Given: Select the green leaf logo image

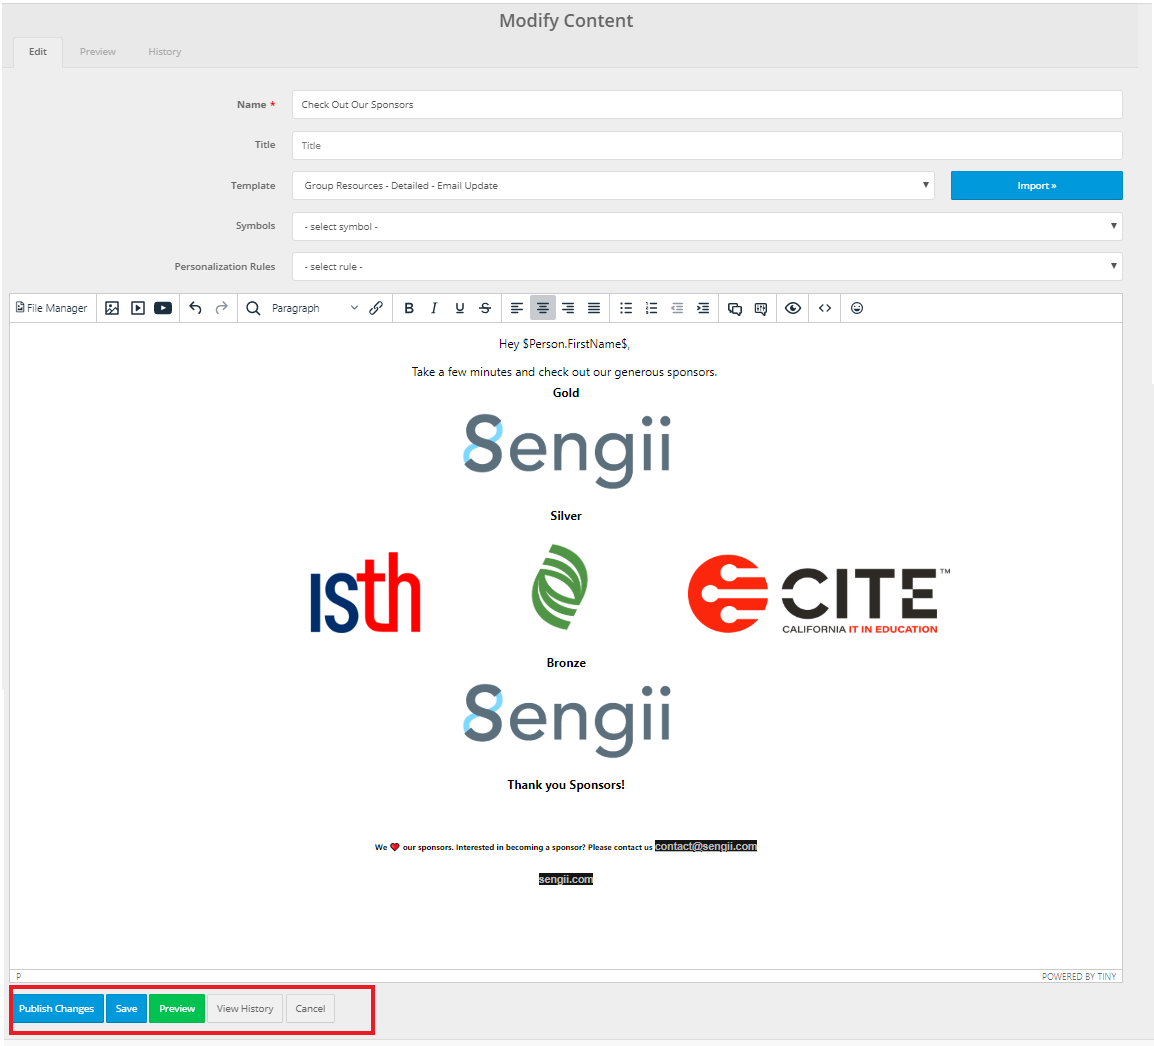Looking at the screenshot, I should [x=560, y=587].
